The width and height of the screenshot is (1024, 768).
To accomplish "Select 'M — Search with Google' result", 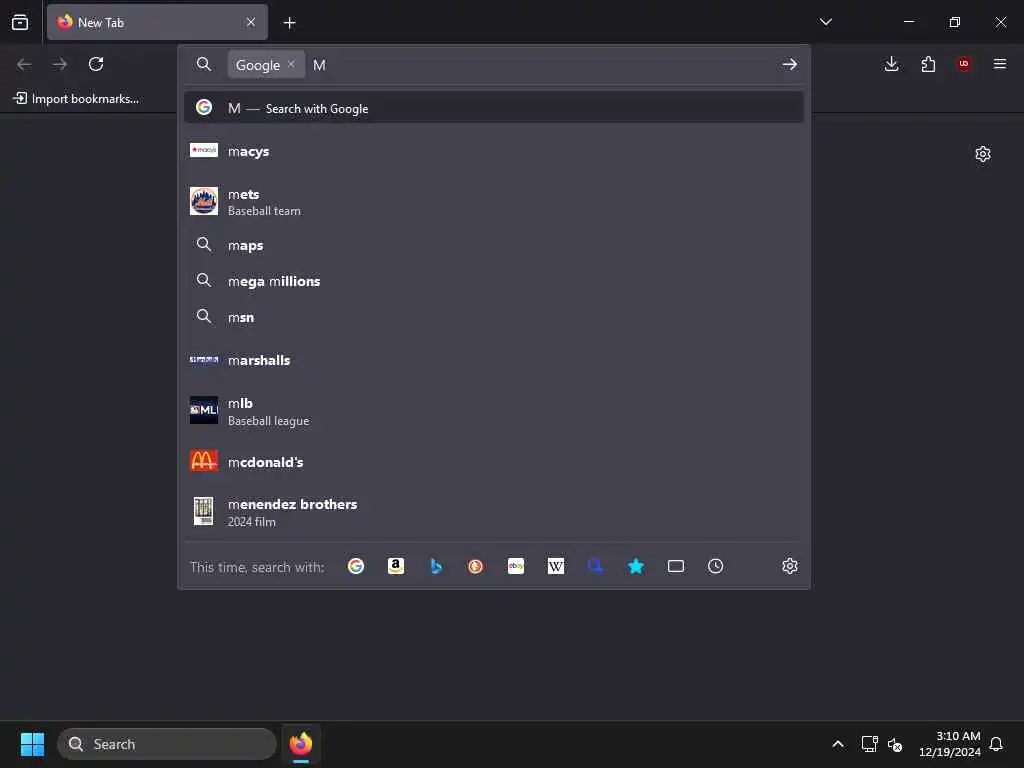I will (494, 108).
